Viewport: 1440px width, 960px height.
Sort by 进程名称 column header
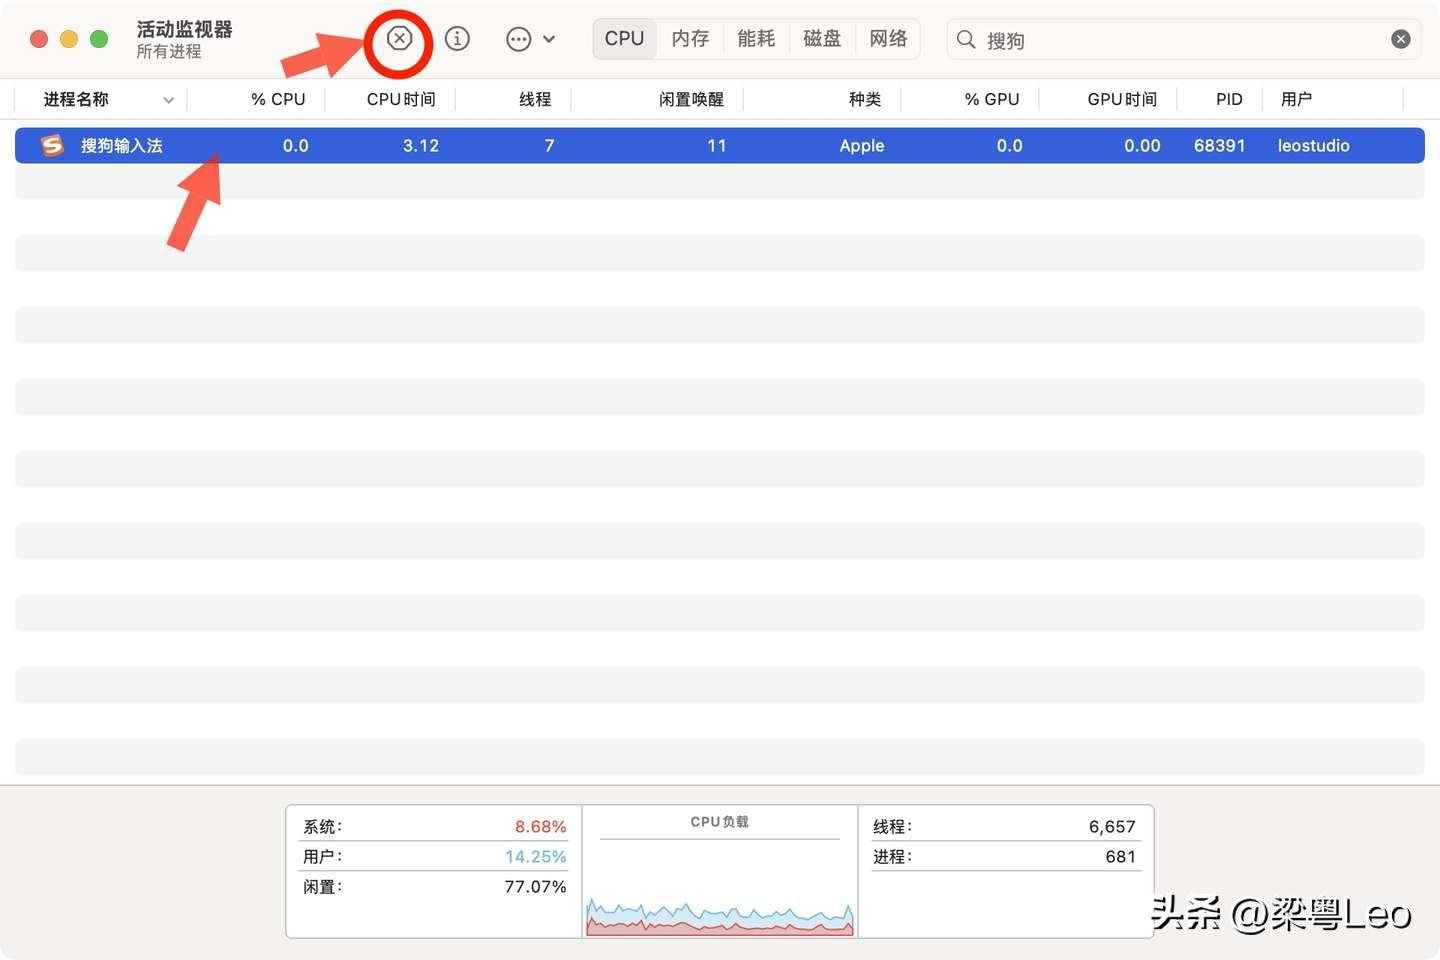point(77,99)
